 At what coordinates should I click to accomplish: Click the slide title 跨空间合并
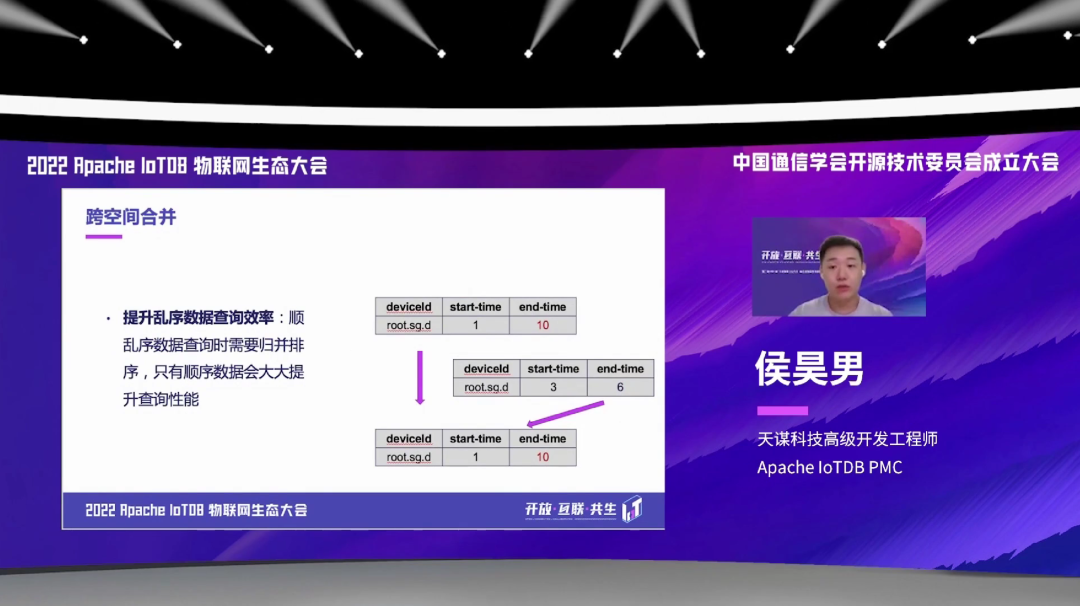click(x=131, y=217)
